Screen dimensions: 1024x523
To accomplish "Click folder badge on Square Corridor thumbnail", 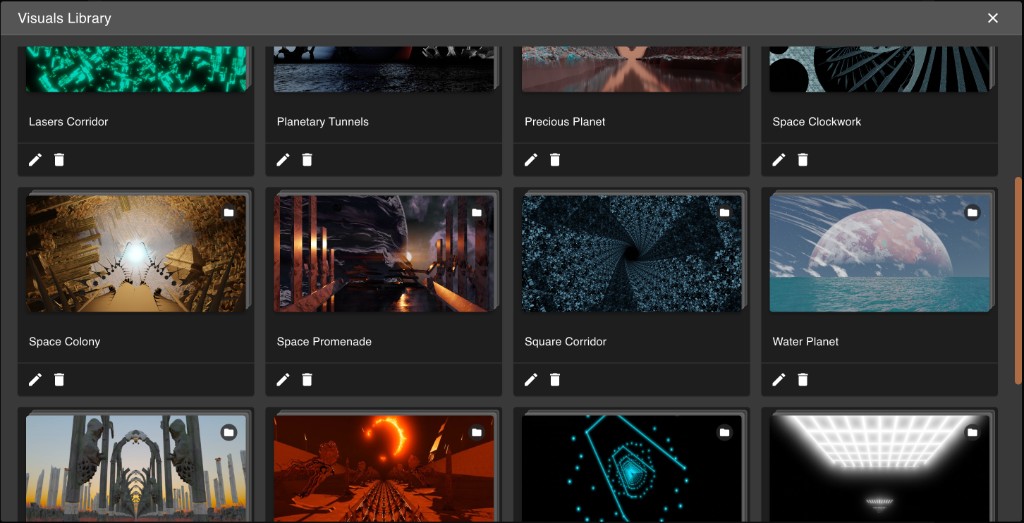I will point(724,212).
